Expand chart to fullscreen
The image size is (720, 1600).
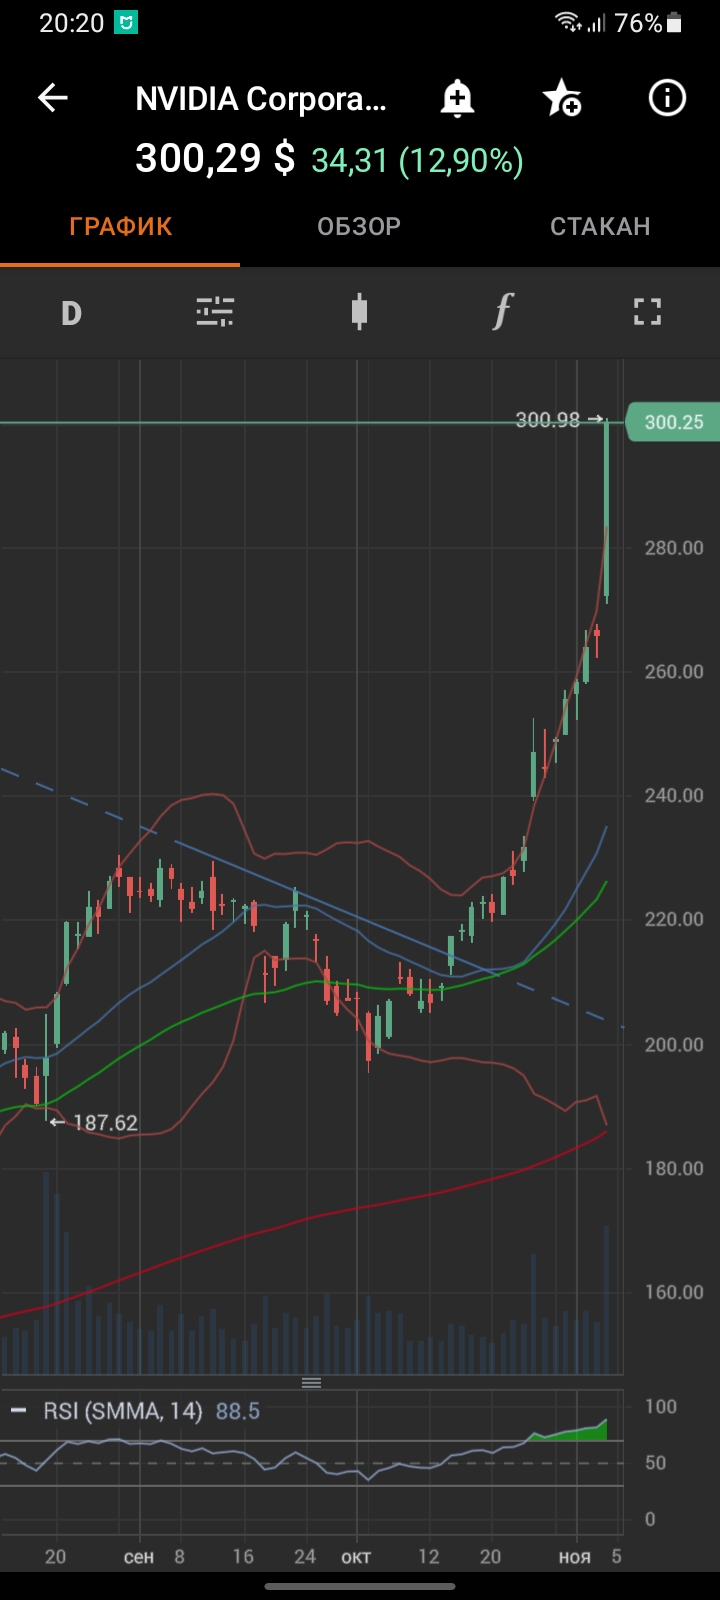(648, 313)
